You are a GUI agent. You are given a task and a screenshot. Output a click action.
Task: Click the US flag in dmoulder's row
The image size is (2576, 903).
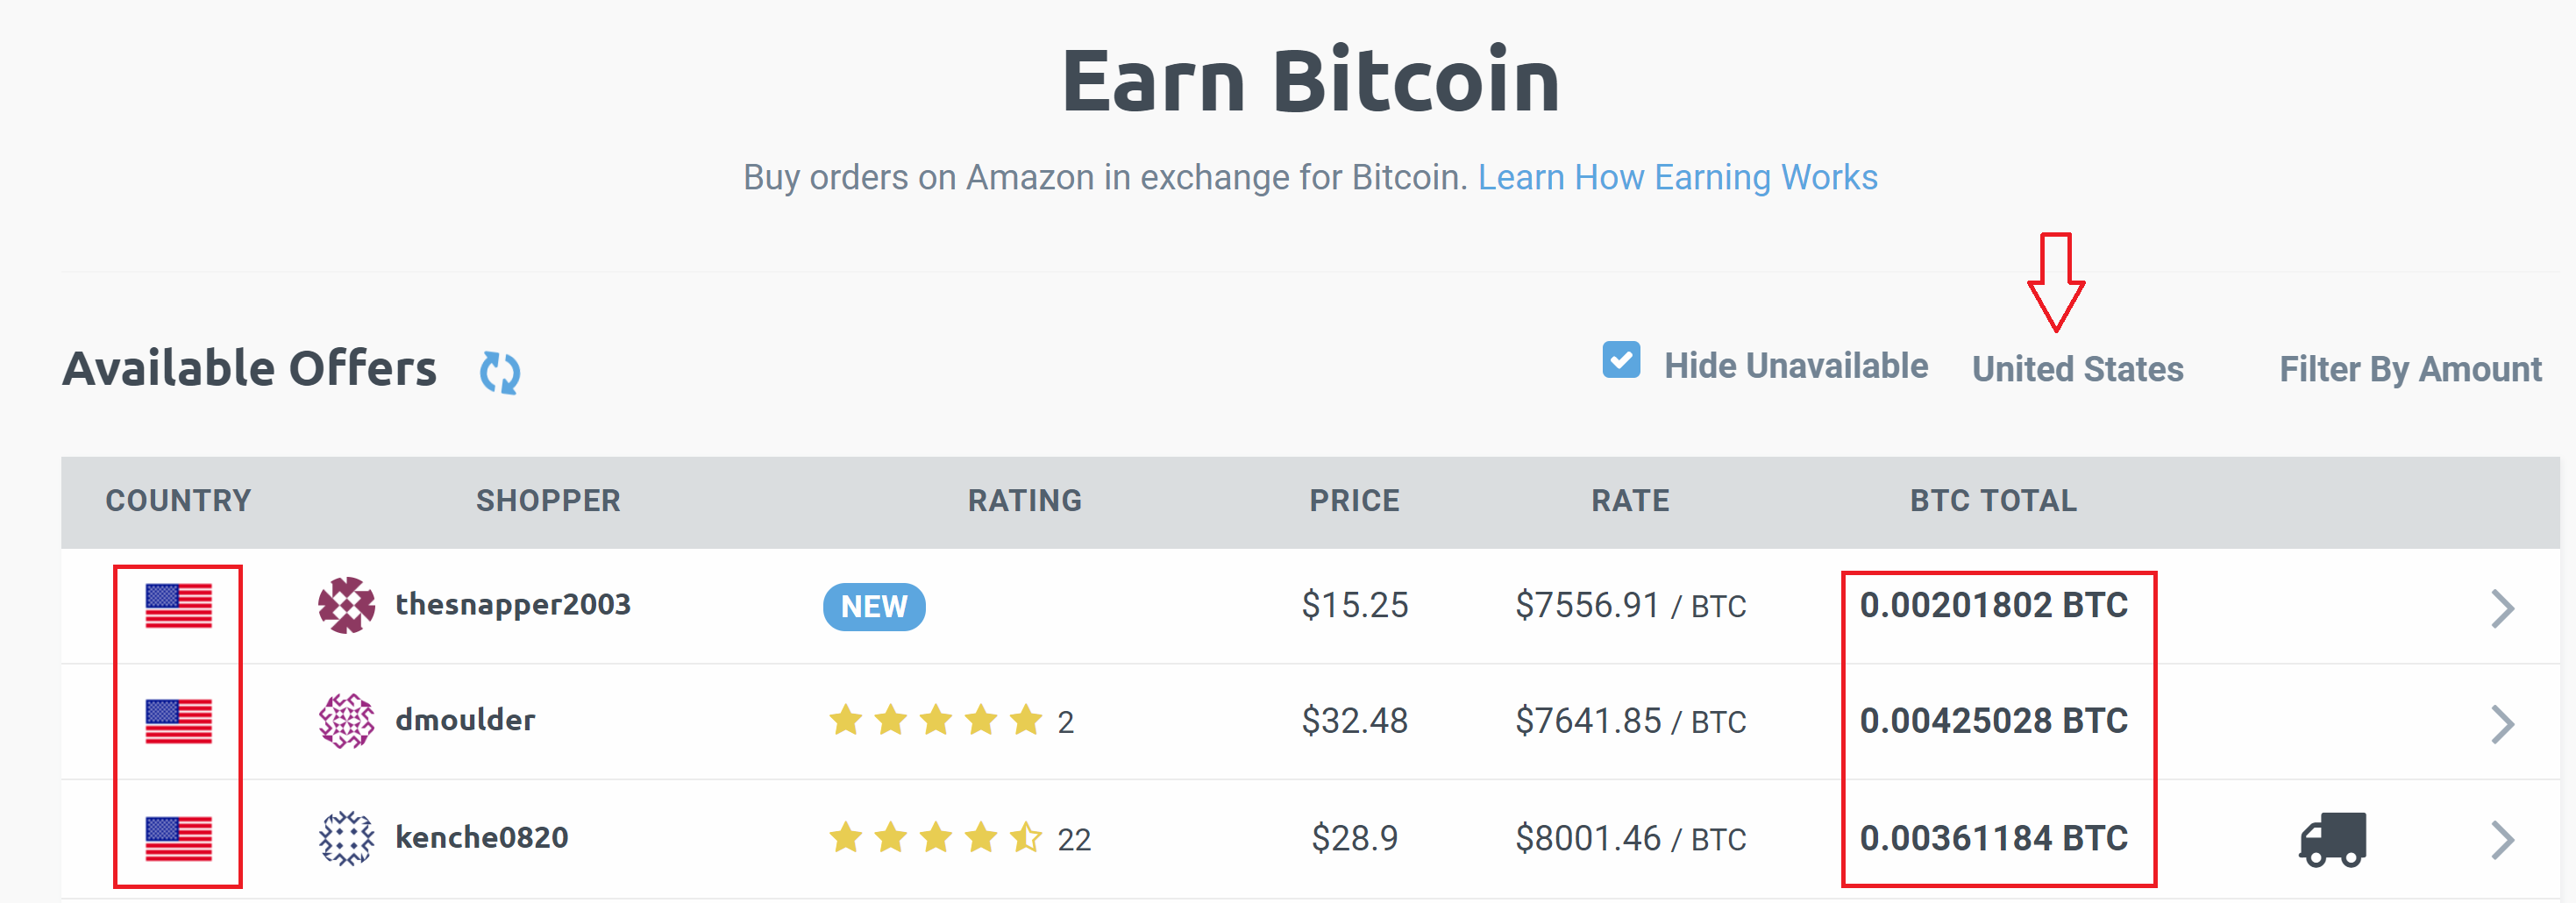[x=179, y=721]
